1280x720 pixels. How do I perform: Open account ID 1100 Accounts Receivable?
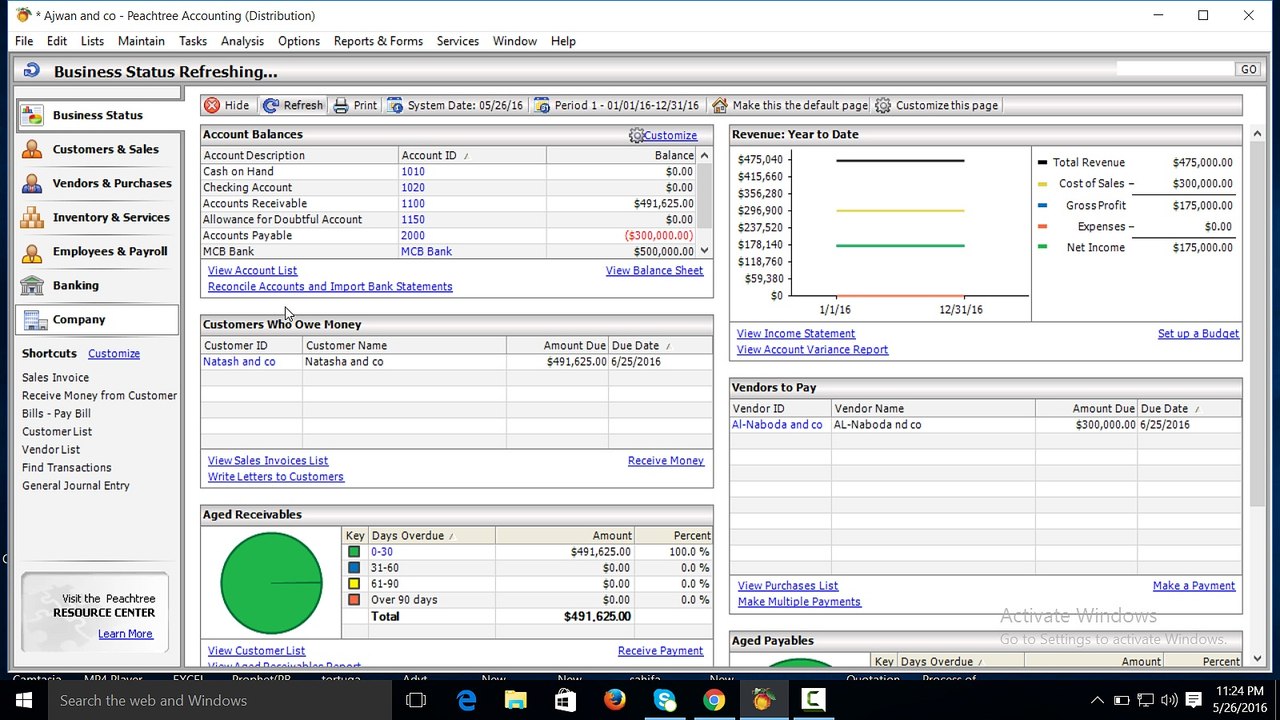(x=413, y=204)
